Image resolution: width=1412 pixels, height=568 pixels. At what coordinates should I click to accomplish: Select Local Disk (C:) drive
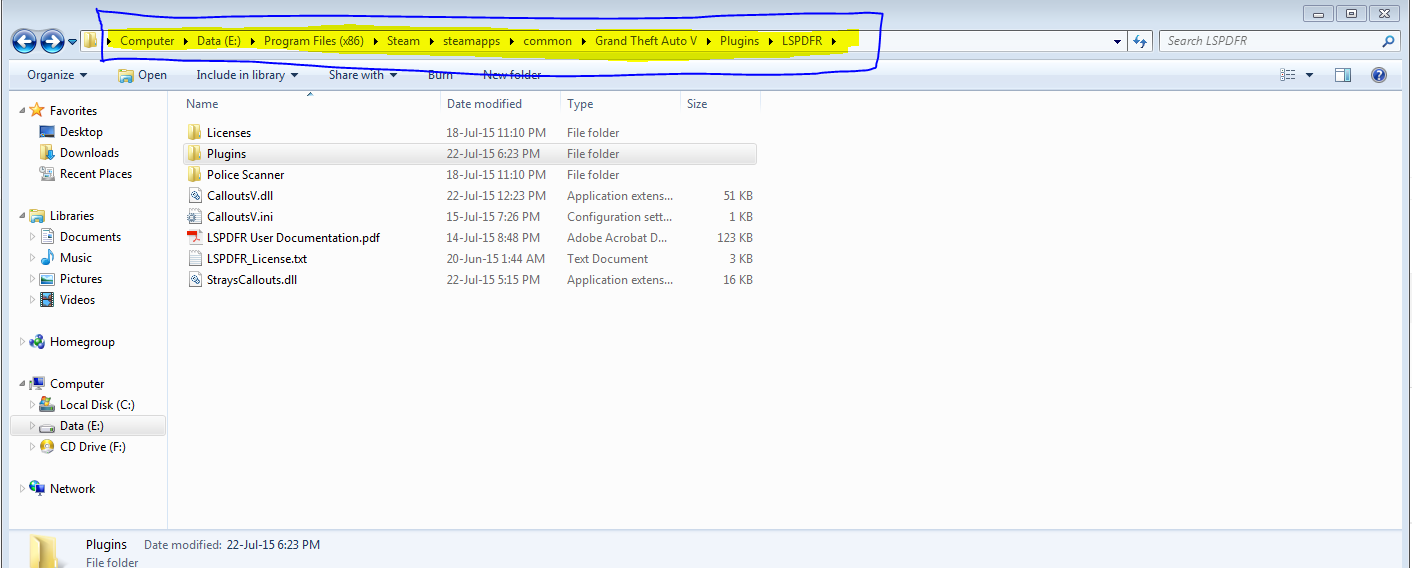coord(97,405)
